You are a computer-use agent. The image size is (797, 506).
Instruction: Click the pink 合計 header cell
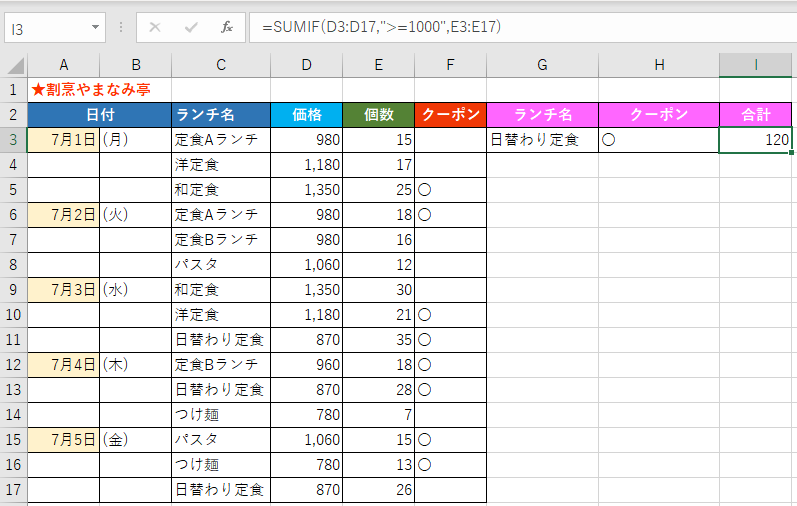[x=756, y=115]
